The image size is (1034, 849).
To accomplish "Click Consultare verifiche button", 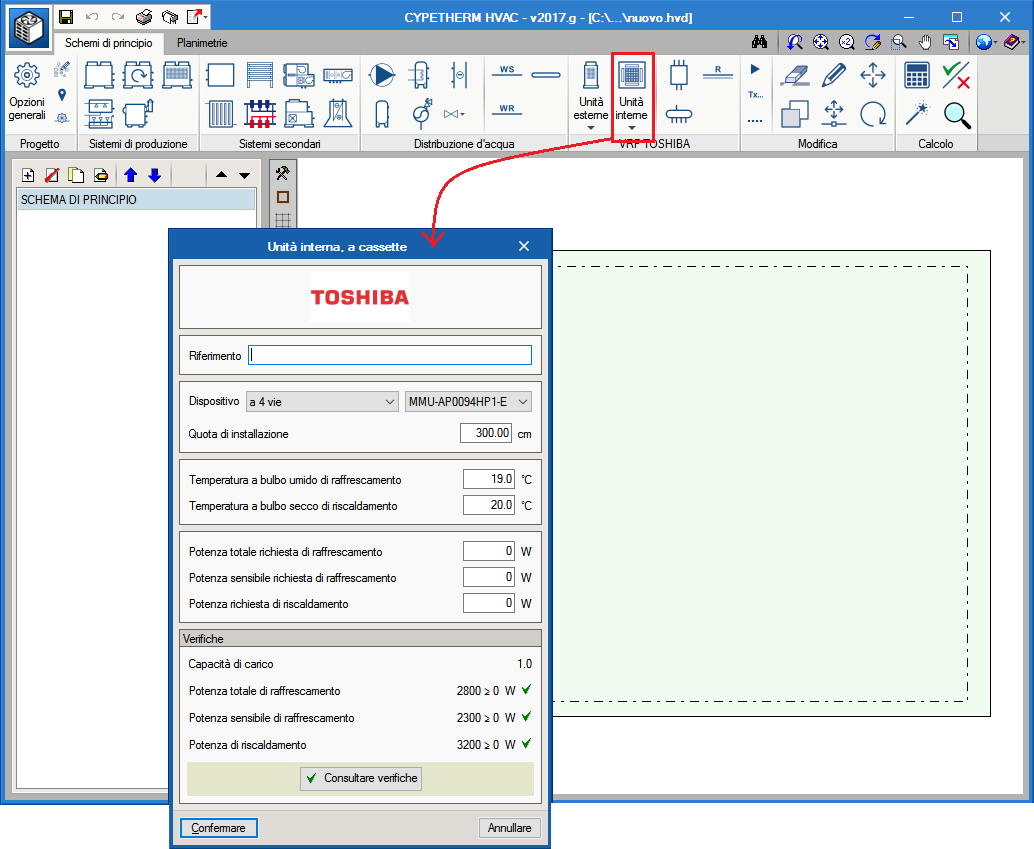I will 361,778.
